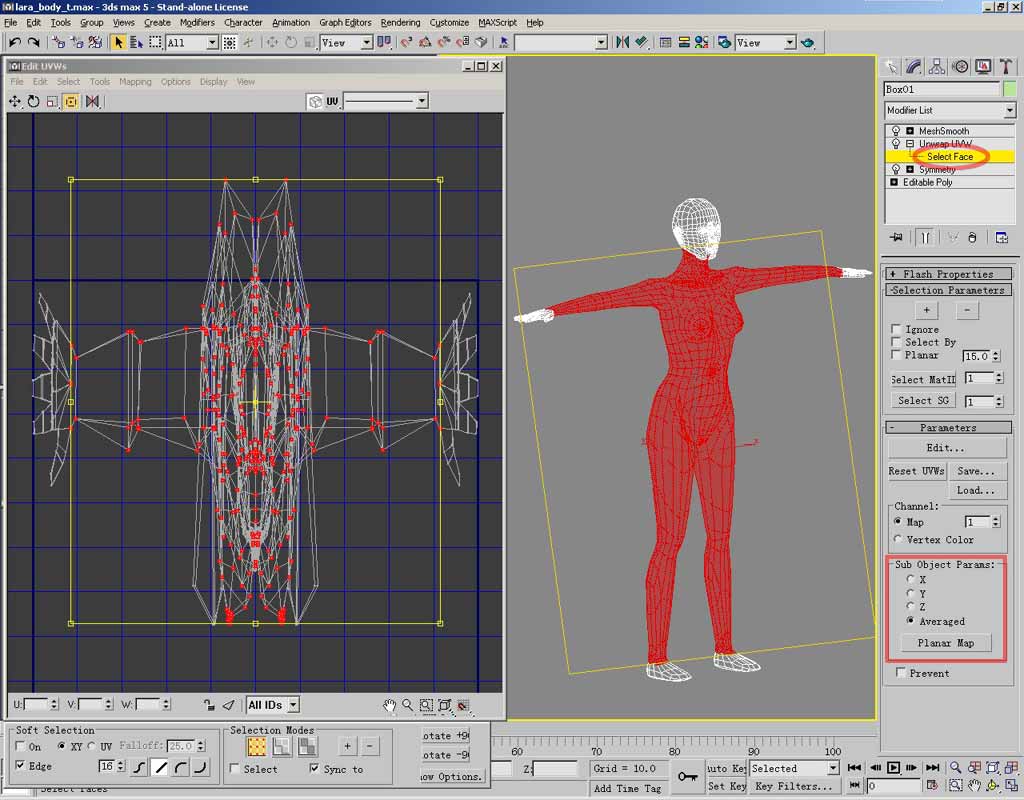Click the Mirror tool in Edit UVWs toolbar
This screenshot has width=1024, height=800.
click(x=92, y=101)
